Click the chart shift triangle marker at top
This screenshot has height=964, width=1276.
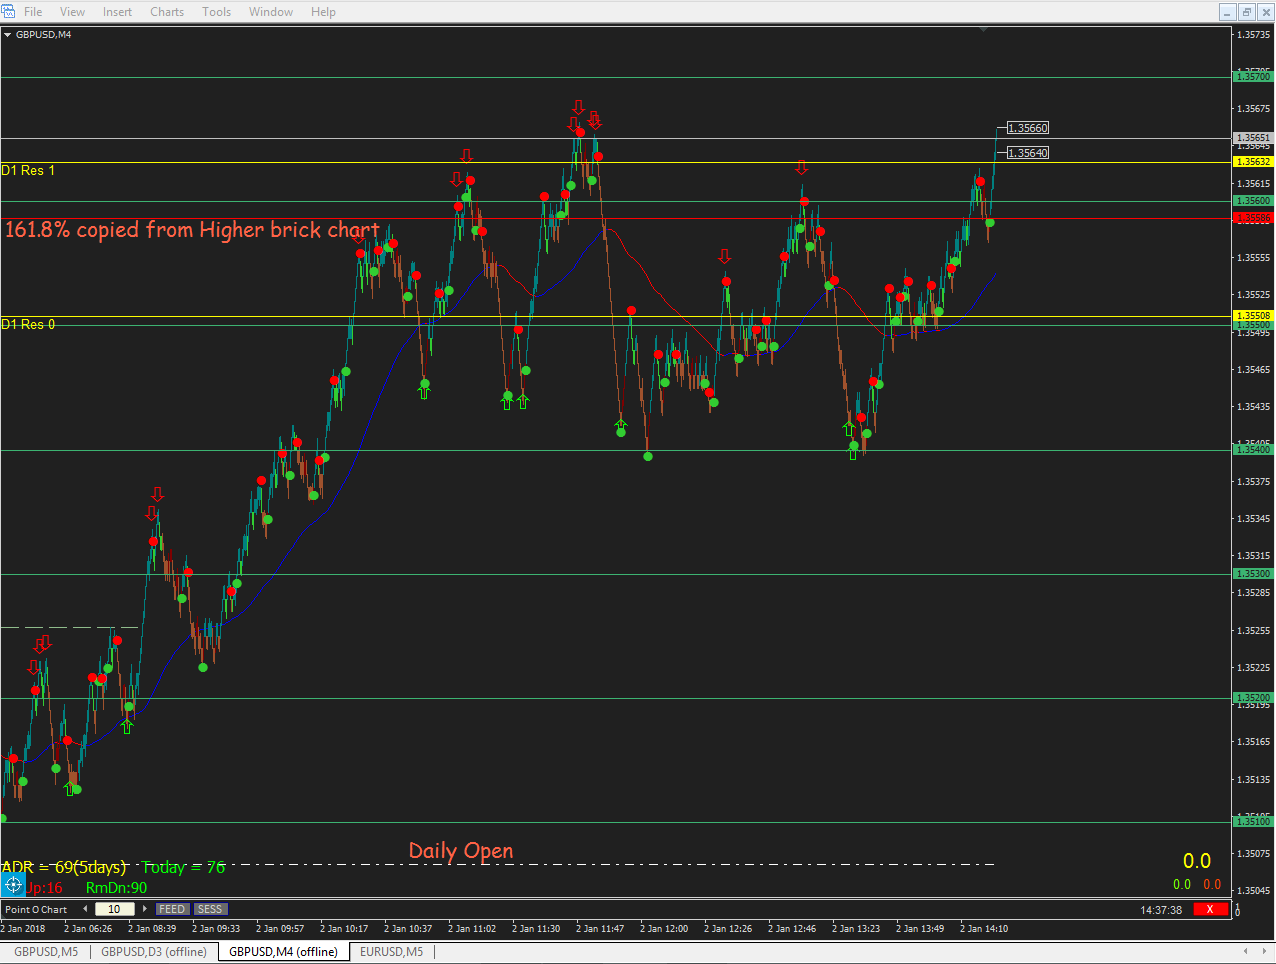984,30
